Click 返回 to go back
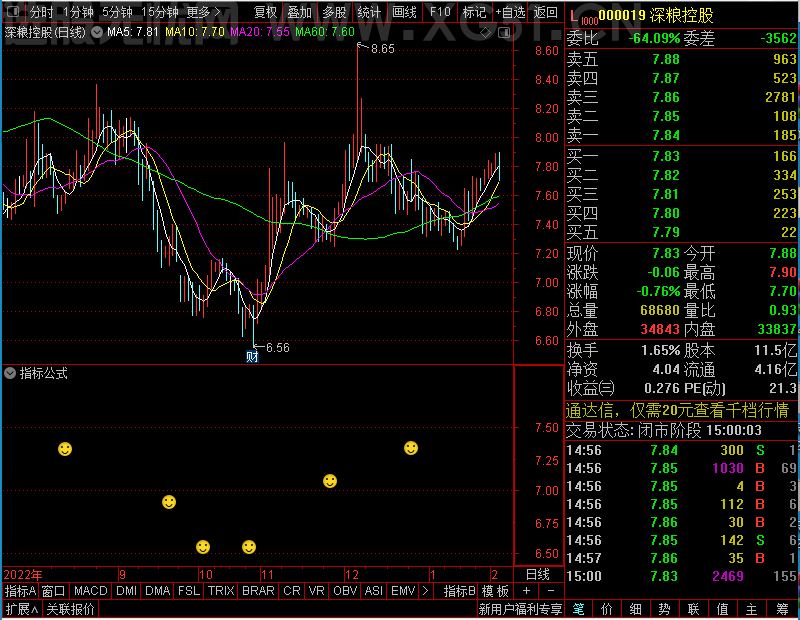 click(x=545, y=12)
